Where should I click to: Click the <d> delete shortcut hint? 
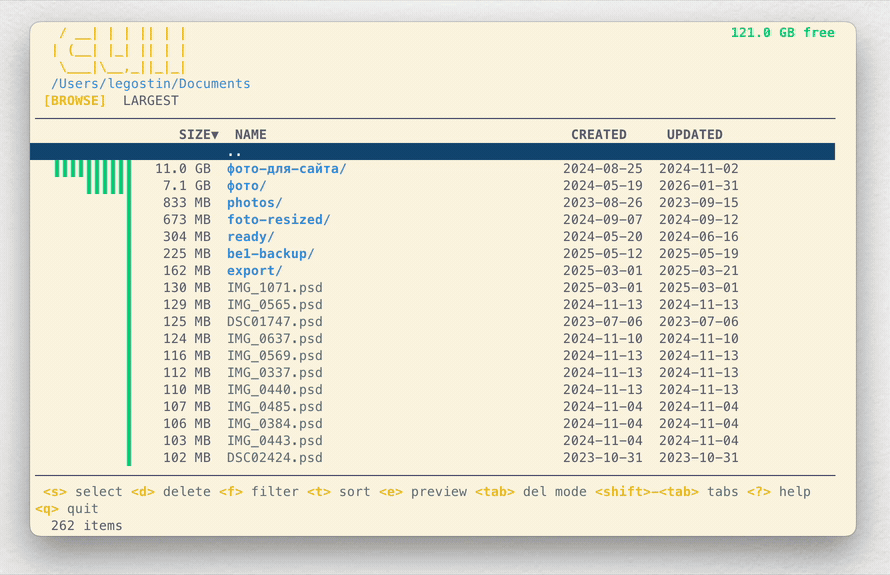coord(171,492)
